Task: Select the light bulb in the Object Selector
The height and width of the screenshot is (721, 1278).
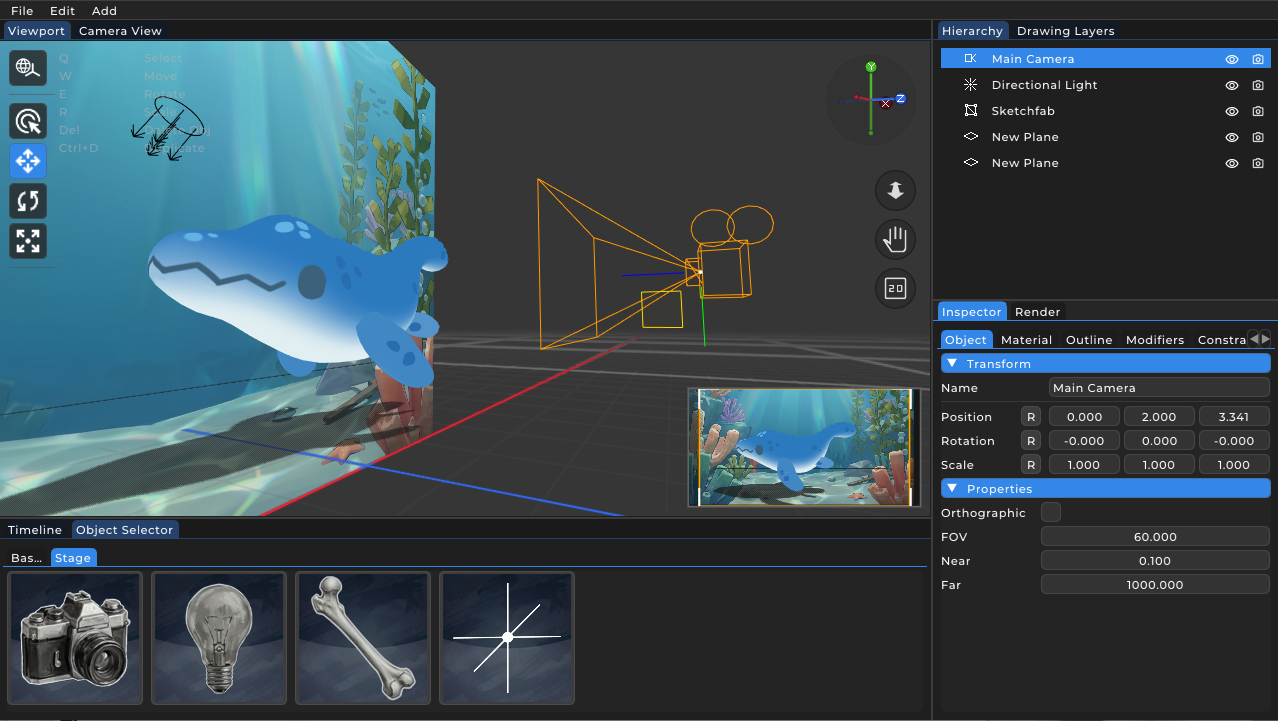Action: point(218,638)
